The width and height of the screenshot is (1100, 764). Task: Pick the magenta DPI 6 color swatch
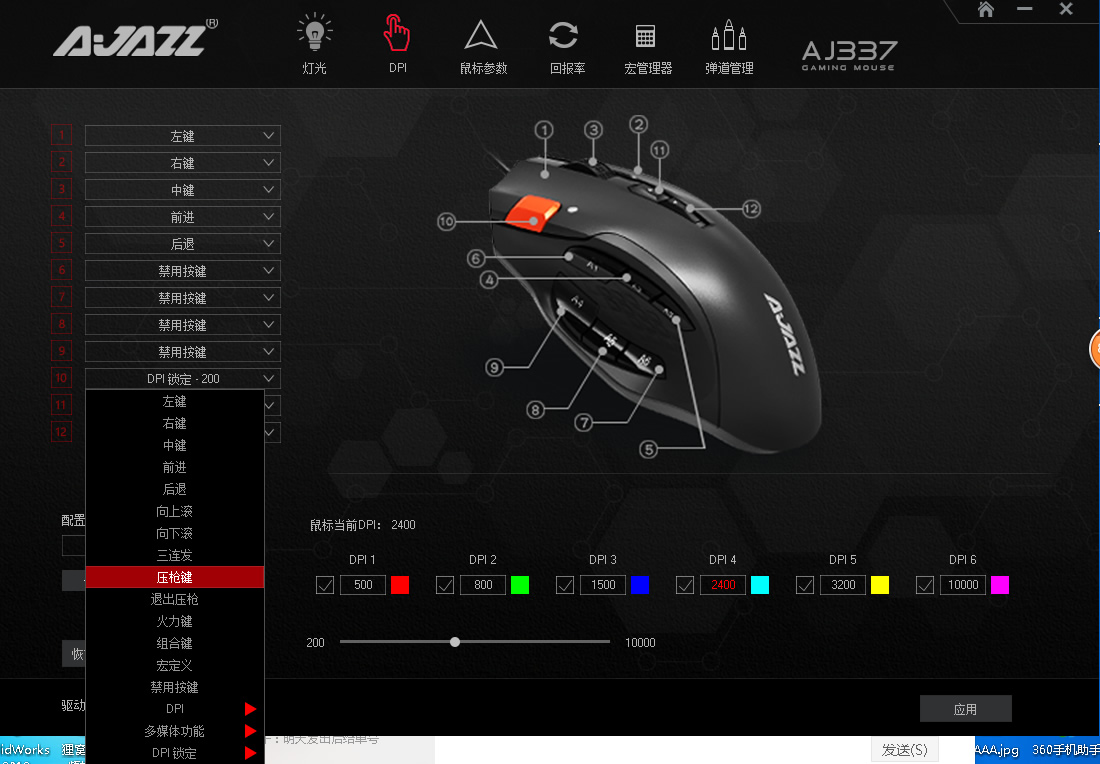pyautogui.click(x=1000, y=584)
